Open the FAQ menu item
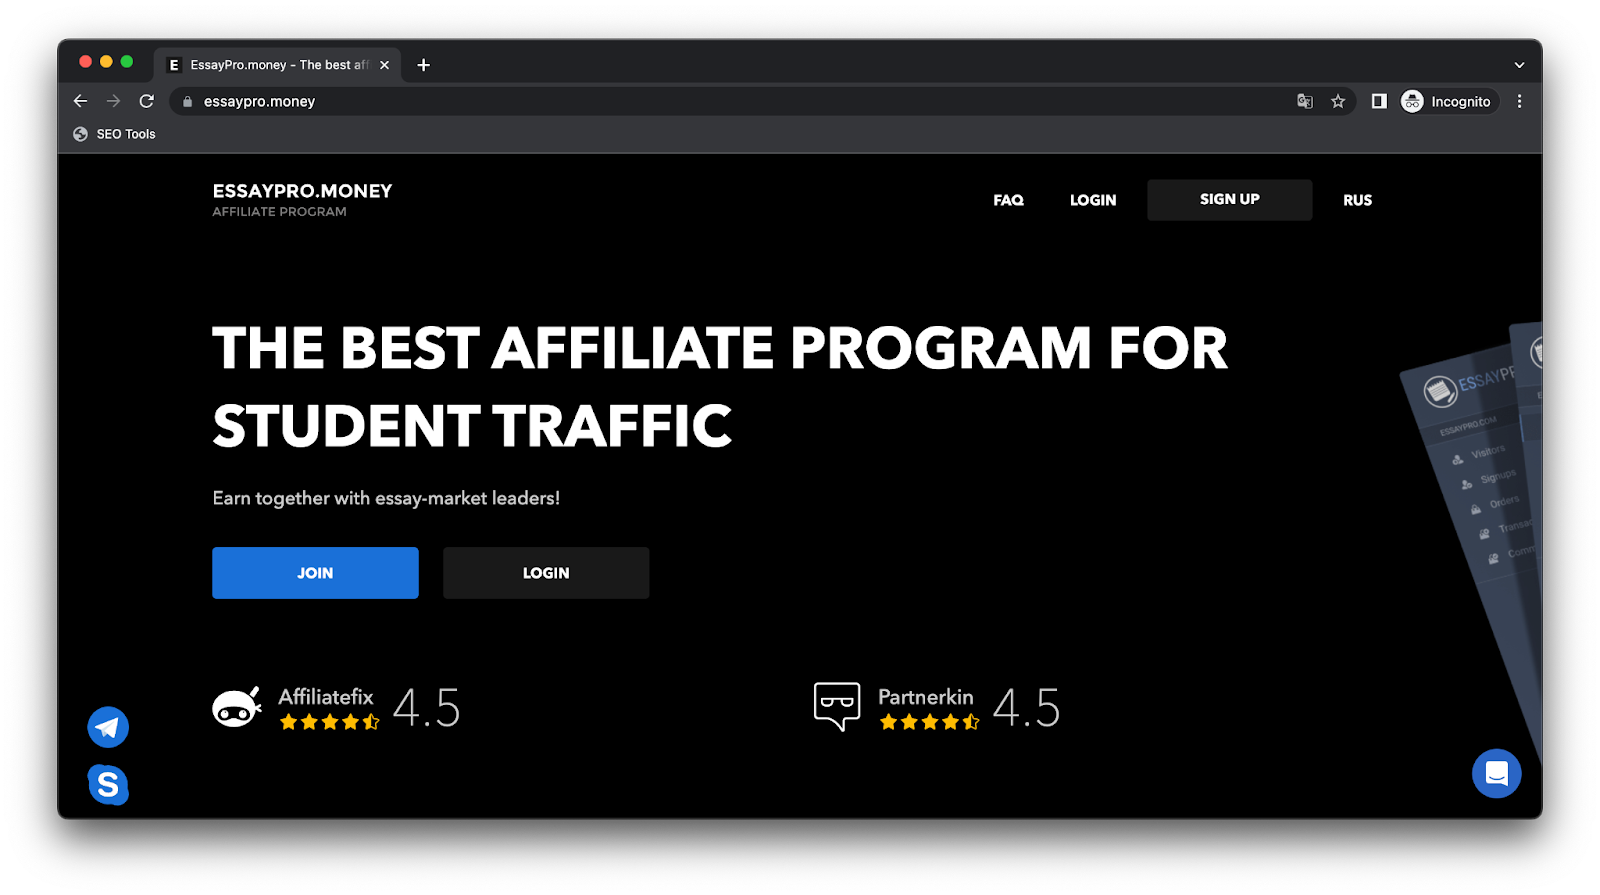Screen dimensions: 1600x895 1008,200
